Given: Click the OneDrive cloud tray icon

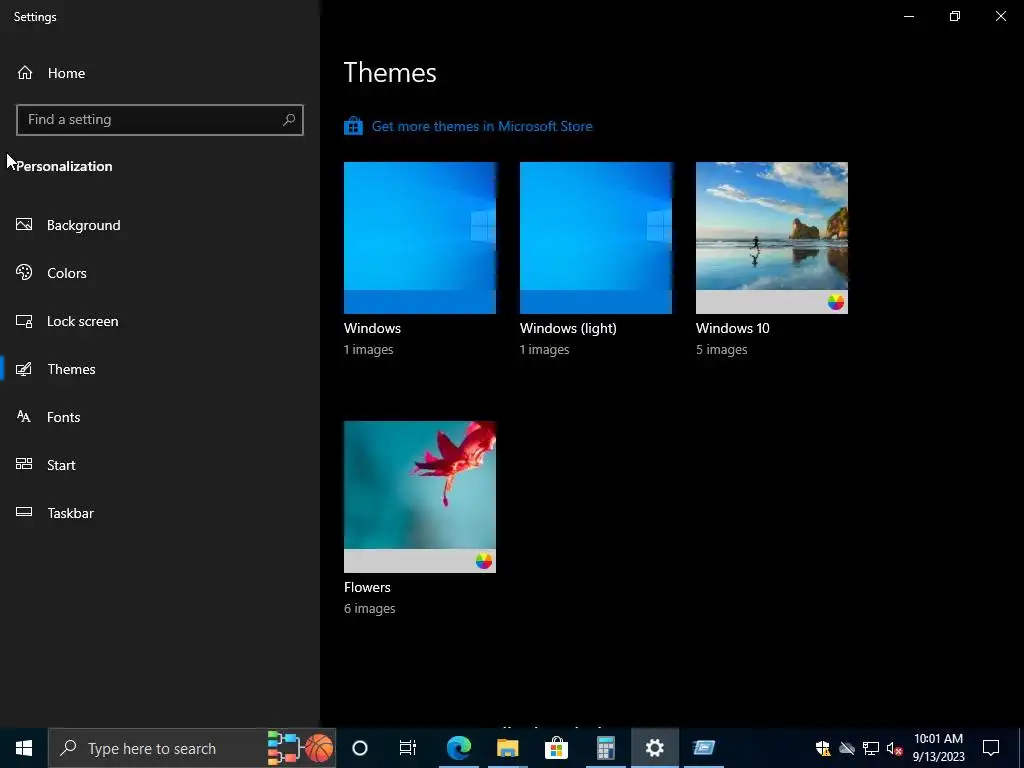Looking at the screenshot, I should pos(847,748).
